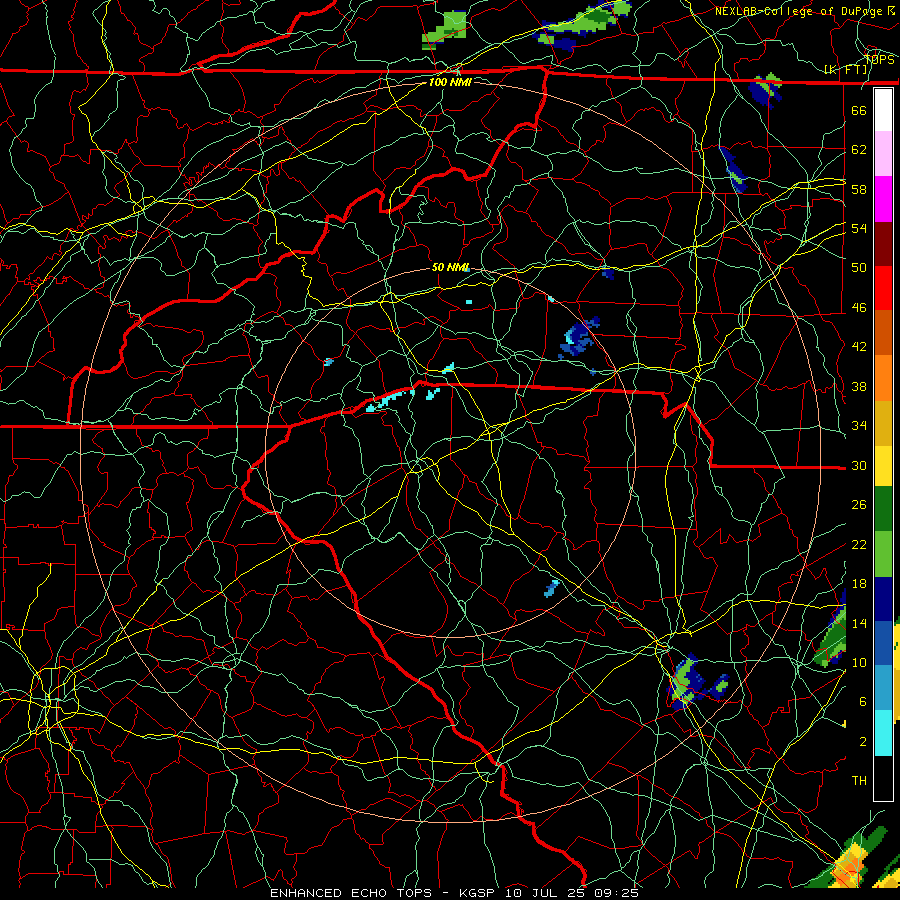Click the '22' scale label
This screenshot has height=900, width=900.
[x=859, y=544]
